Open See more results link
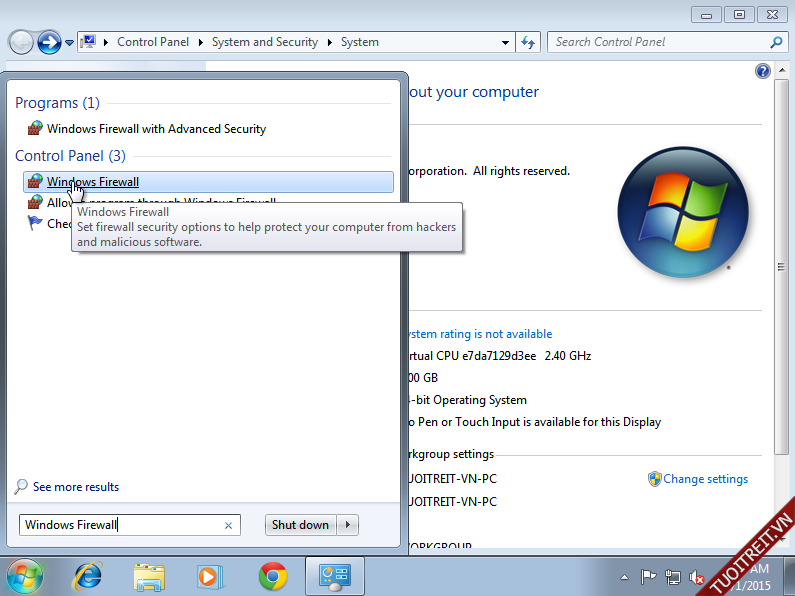Screen dimensions: 795x596 click(75, 487)
